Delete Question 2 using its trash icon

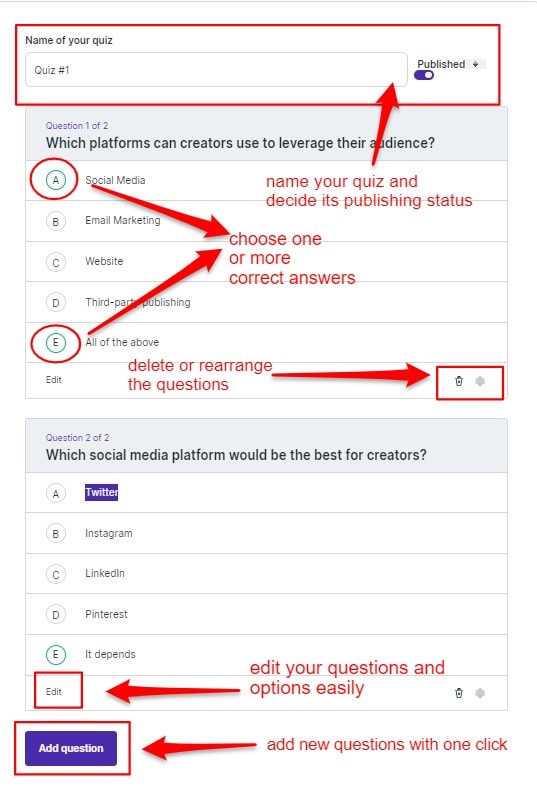459,693
